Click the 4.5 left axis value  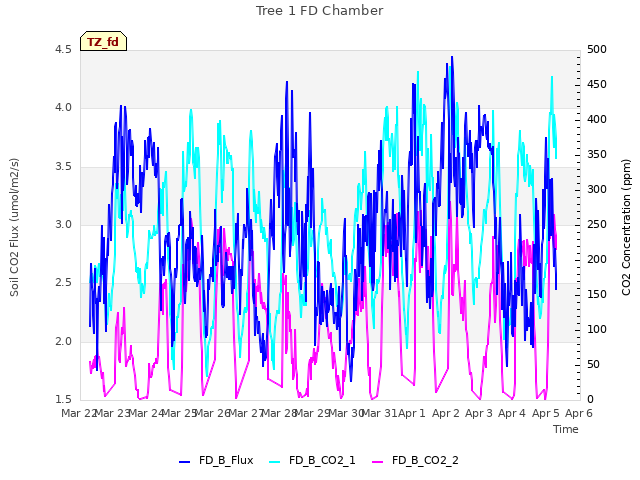[63, 50]
